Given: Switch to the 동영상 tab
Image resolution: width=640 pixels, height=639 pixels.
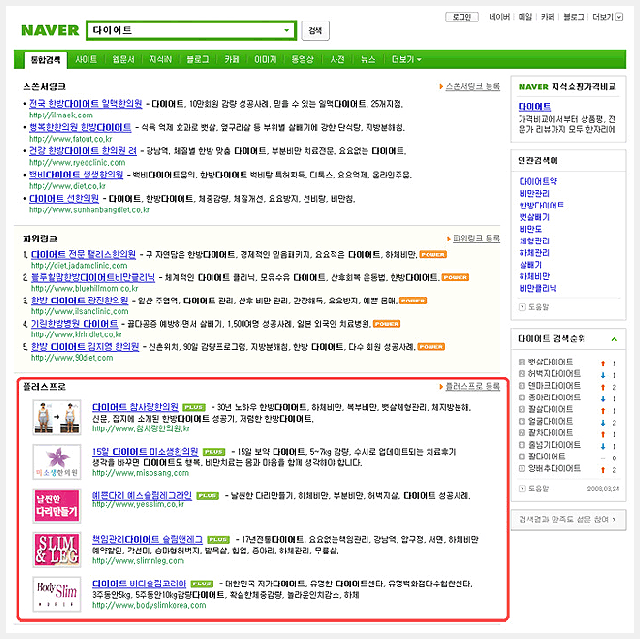Looking at the screenshot, I should [302, 60].
